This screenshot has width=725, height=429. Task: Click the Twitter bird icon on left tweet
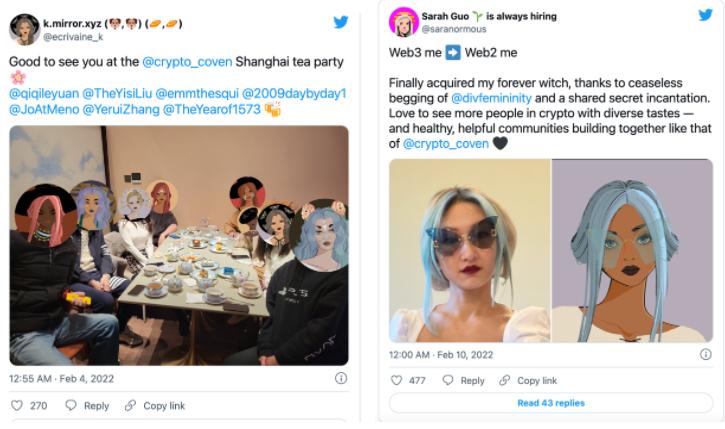pyautogui.click(x=340, y=22)
